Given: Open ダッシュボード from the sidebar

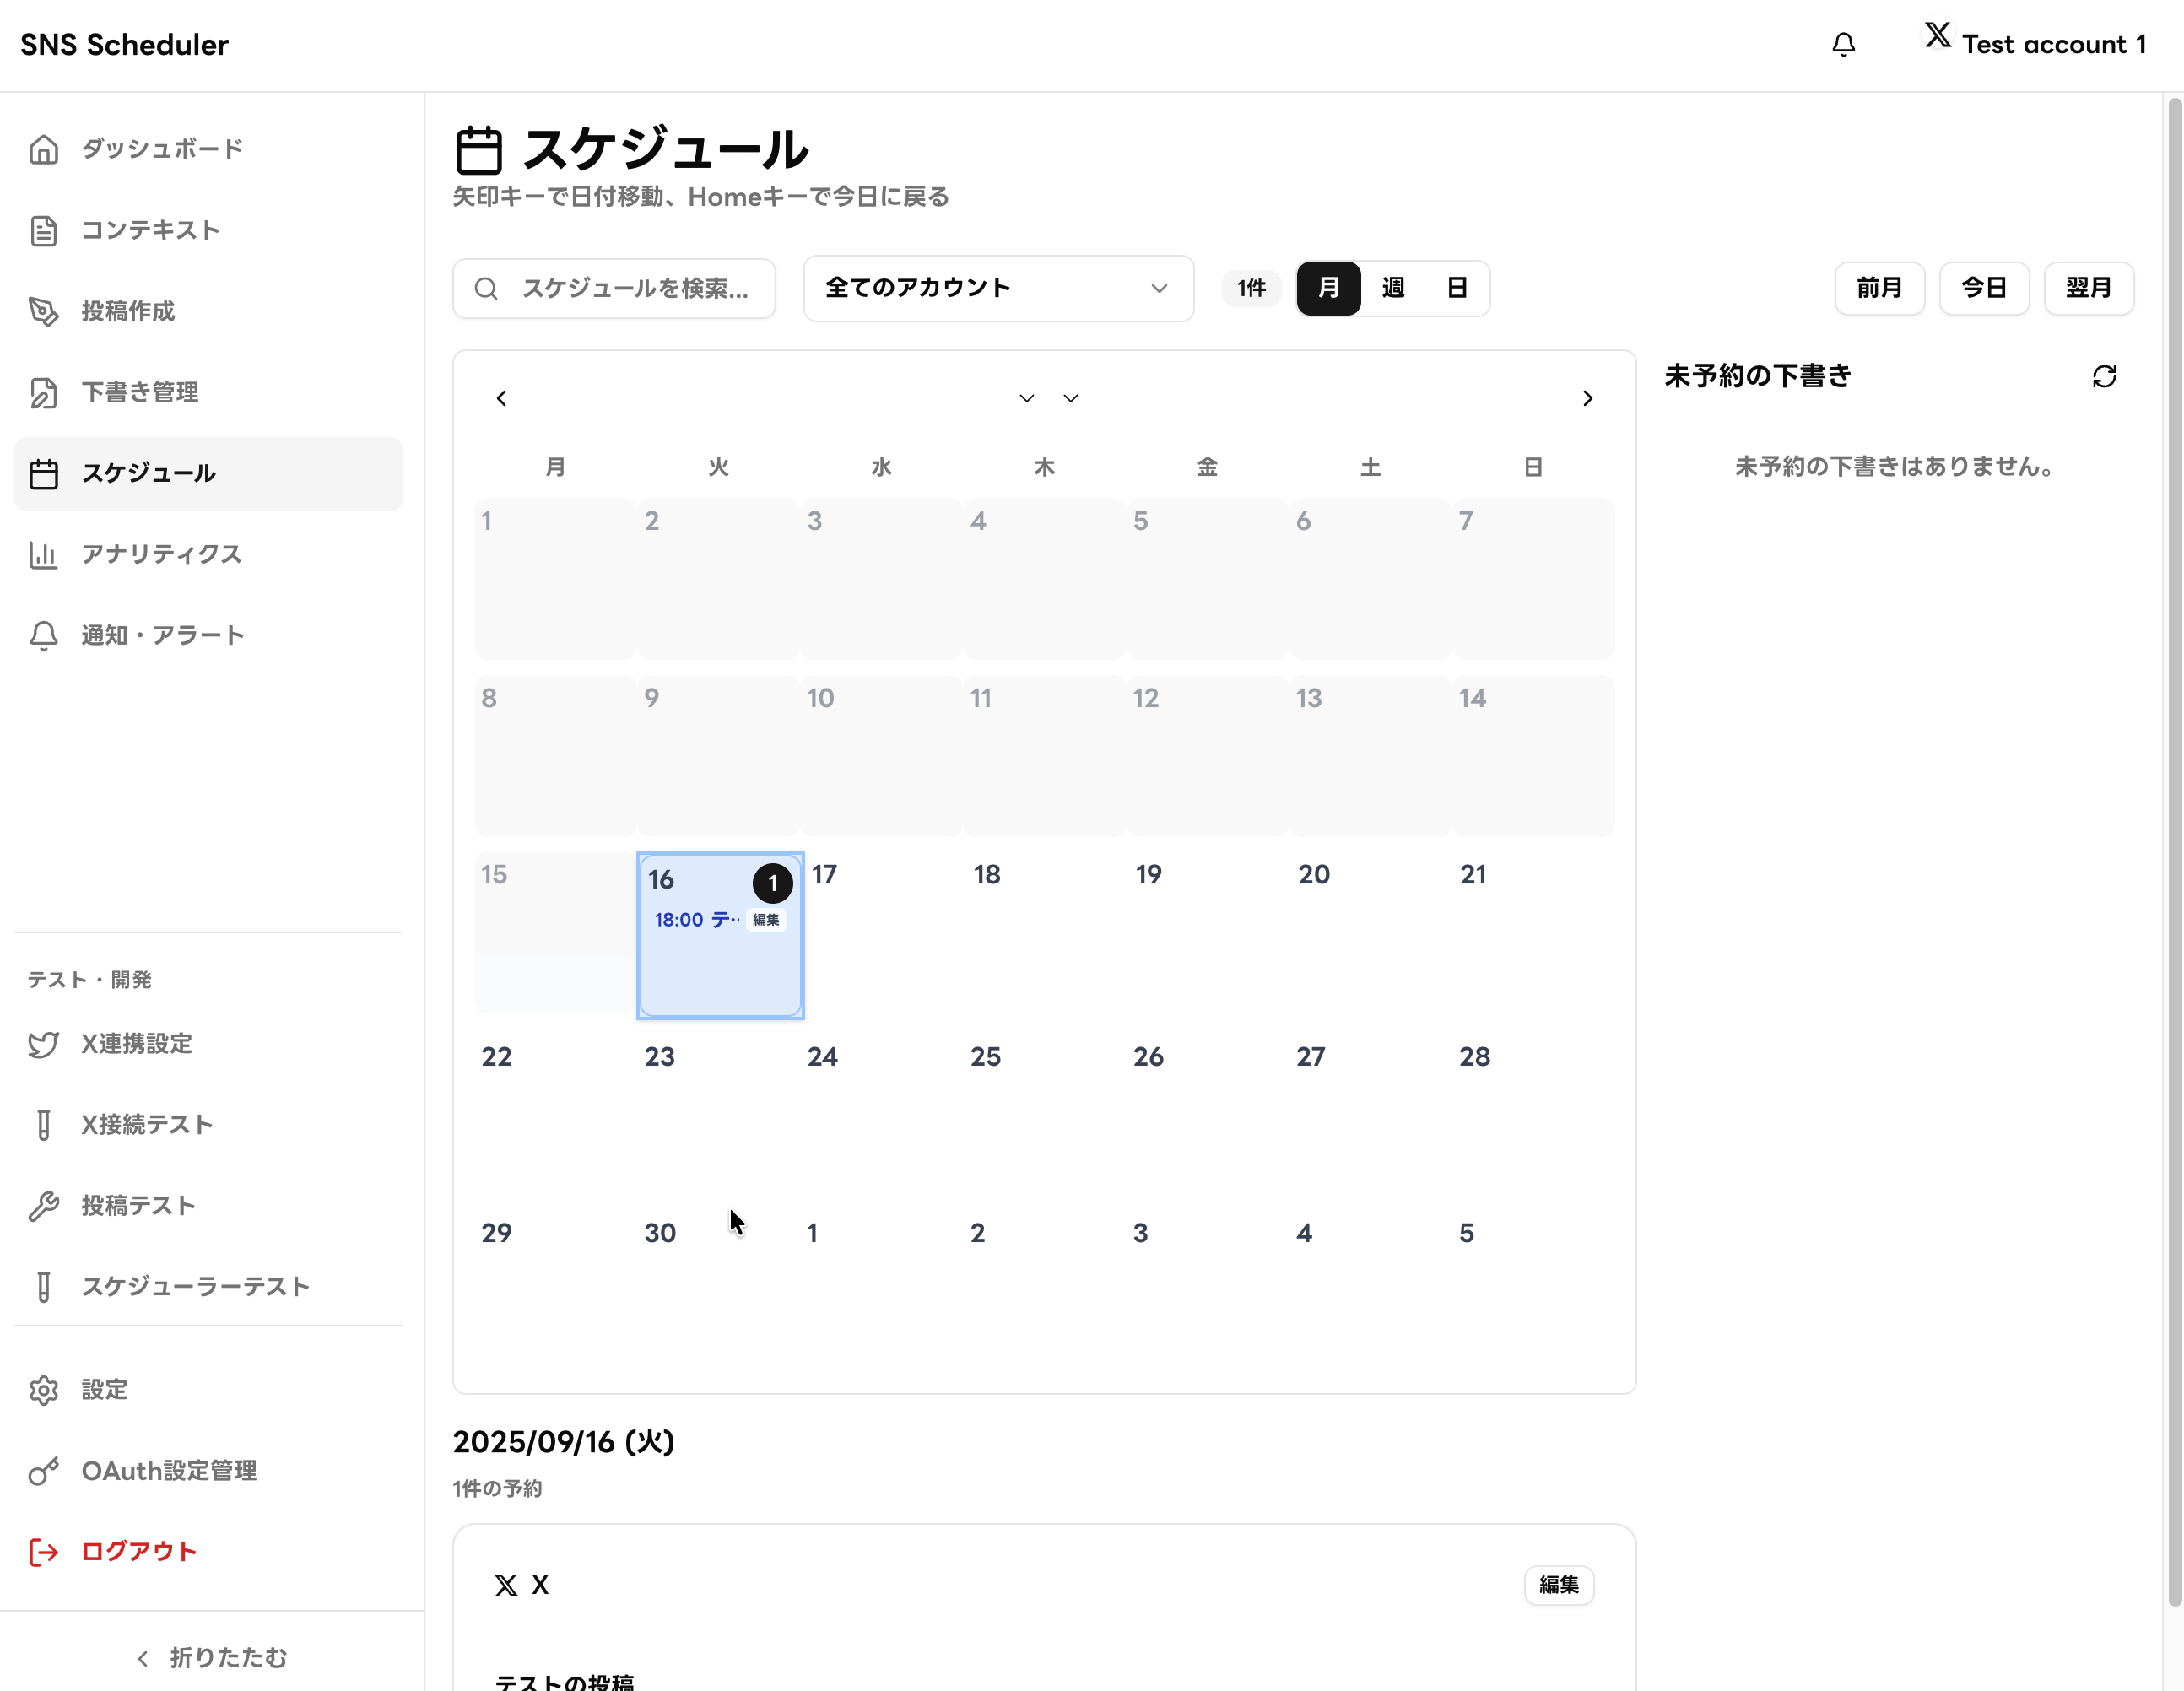Looking at the screenshot, I should (x=162, y=149).
